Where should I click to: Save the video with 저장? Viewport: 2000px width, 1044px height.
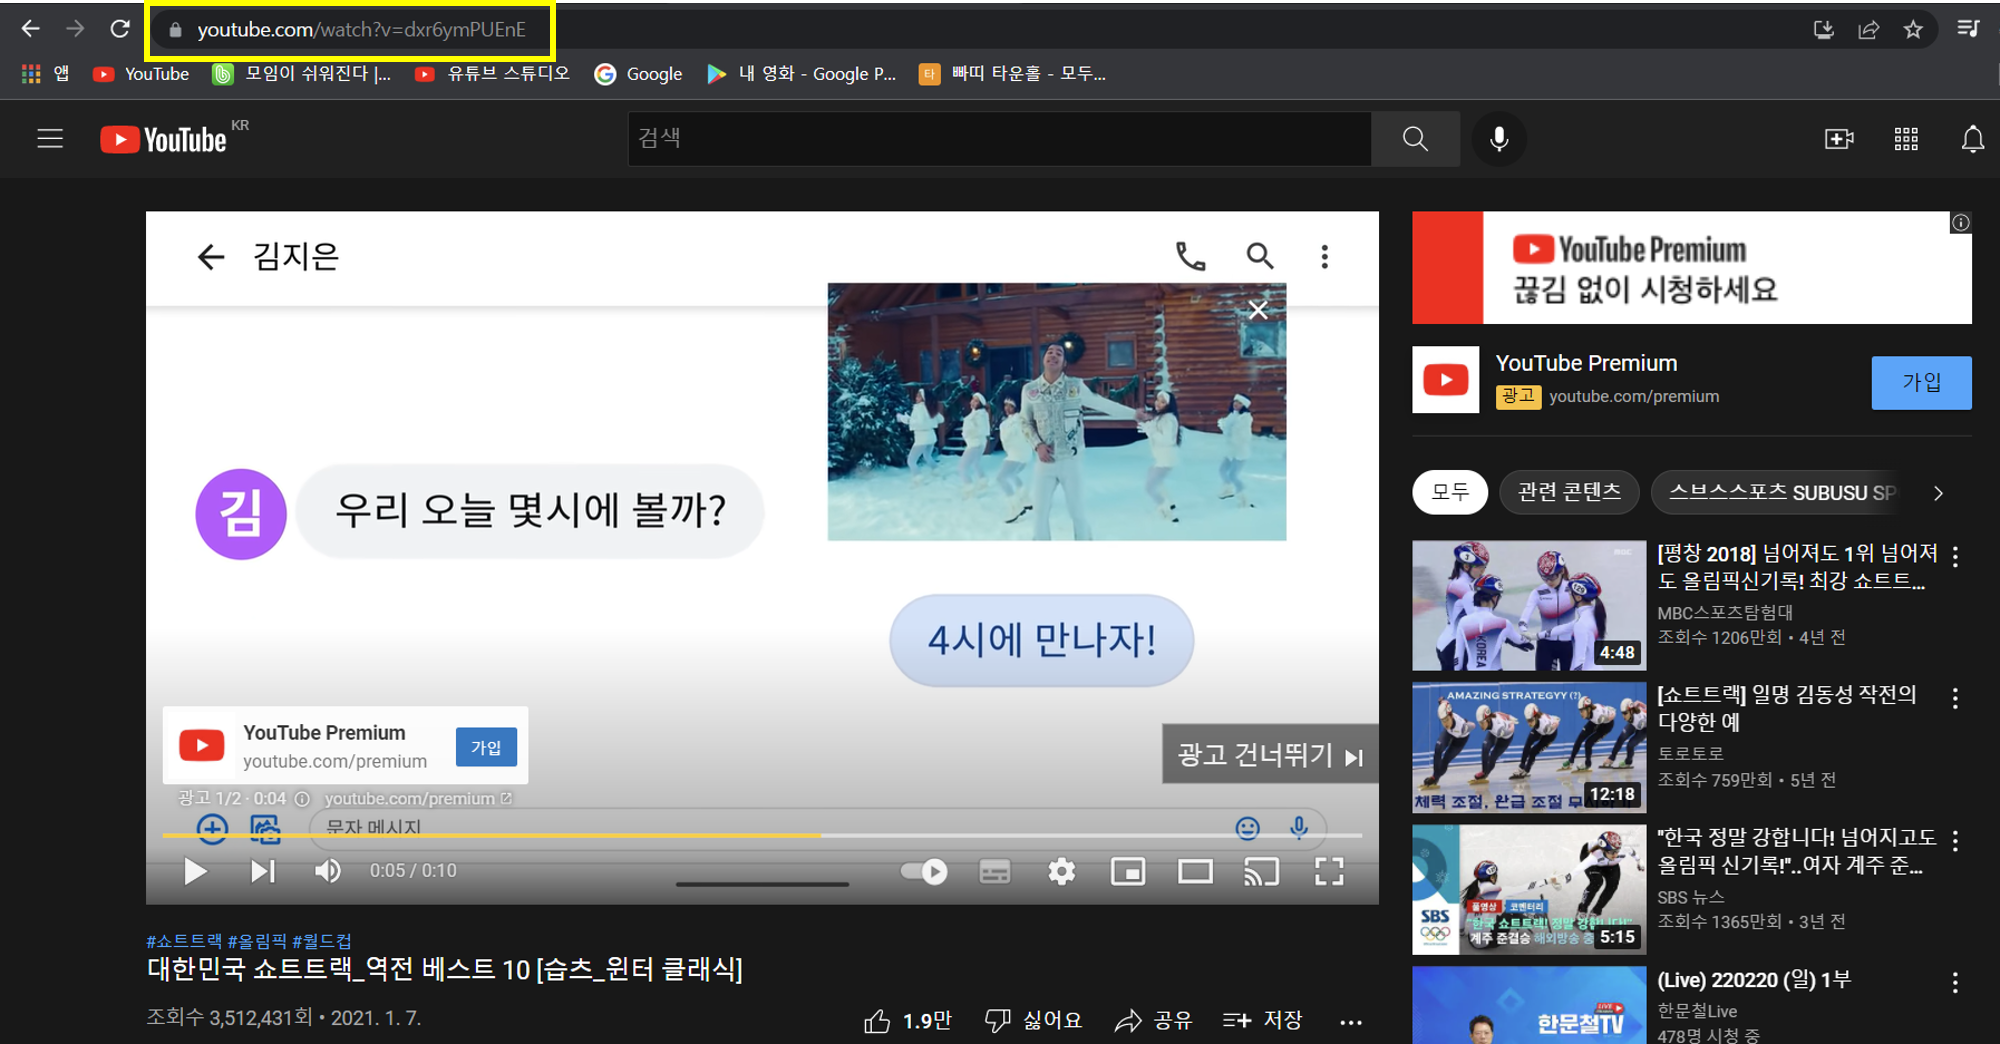coord(1263,1020)
